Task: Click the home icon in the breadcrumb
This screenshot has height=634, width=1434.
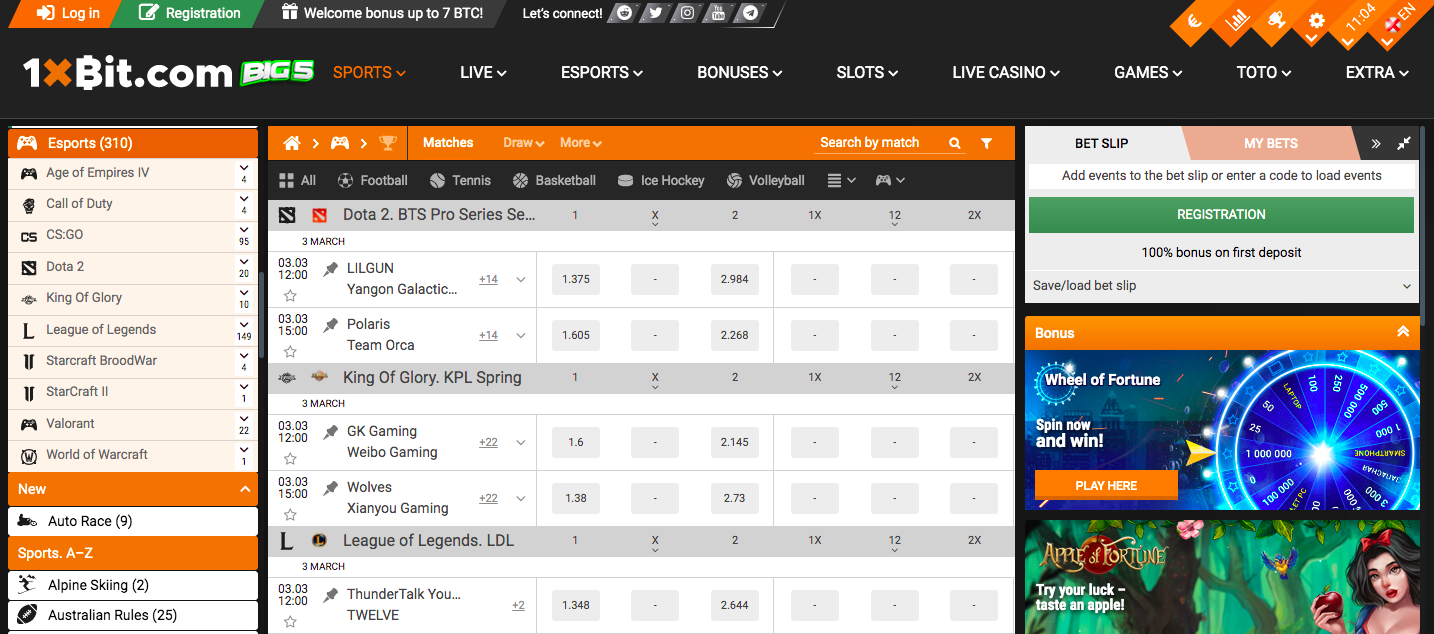Action: point(294,142)
